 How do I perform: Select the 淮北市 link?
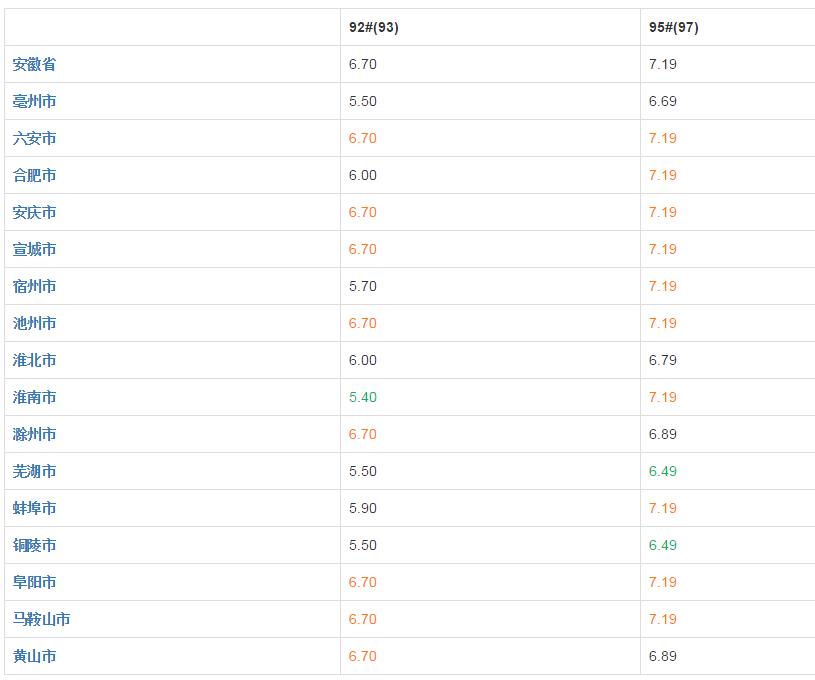pyautogui.click(x=34, y=360)
